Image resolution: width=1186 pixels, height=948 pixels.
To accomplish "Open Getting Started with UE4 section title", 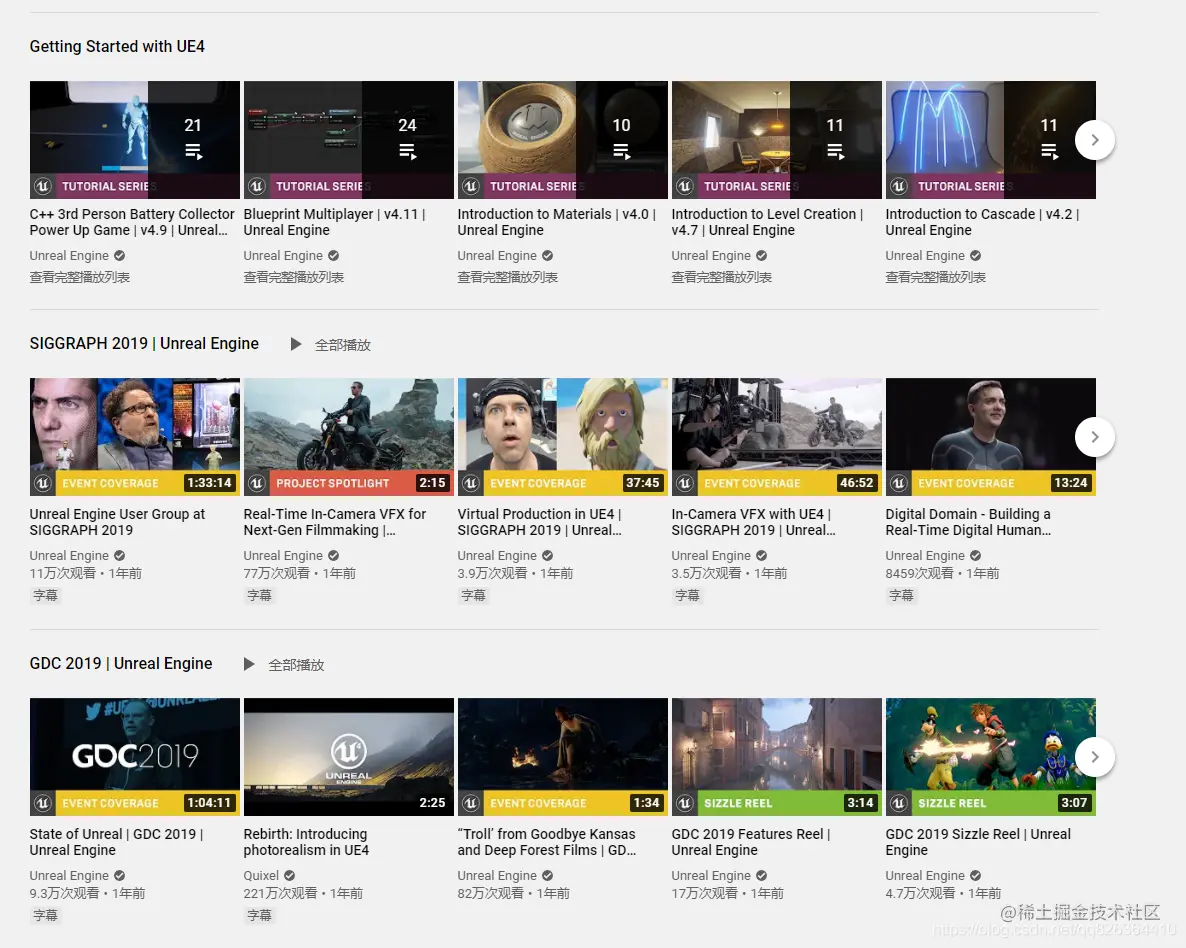I will [x=117, y=46].
